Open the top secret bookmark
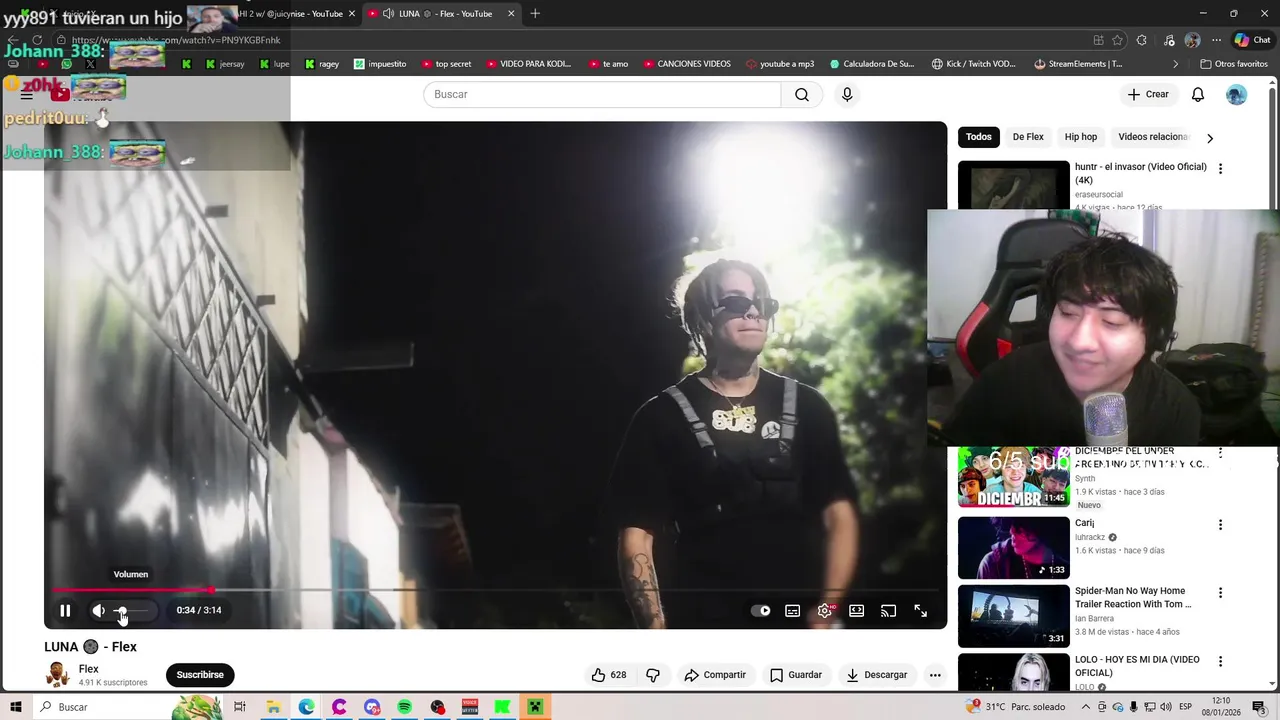 coord(446,64)
